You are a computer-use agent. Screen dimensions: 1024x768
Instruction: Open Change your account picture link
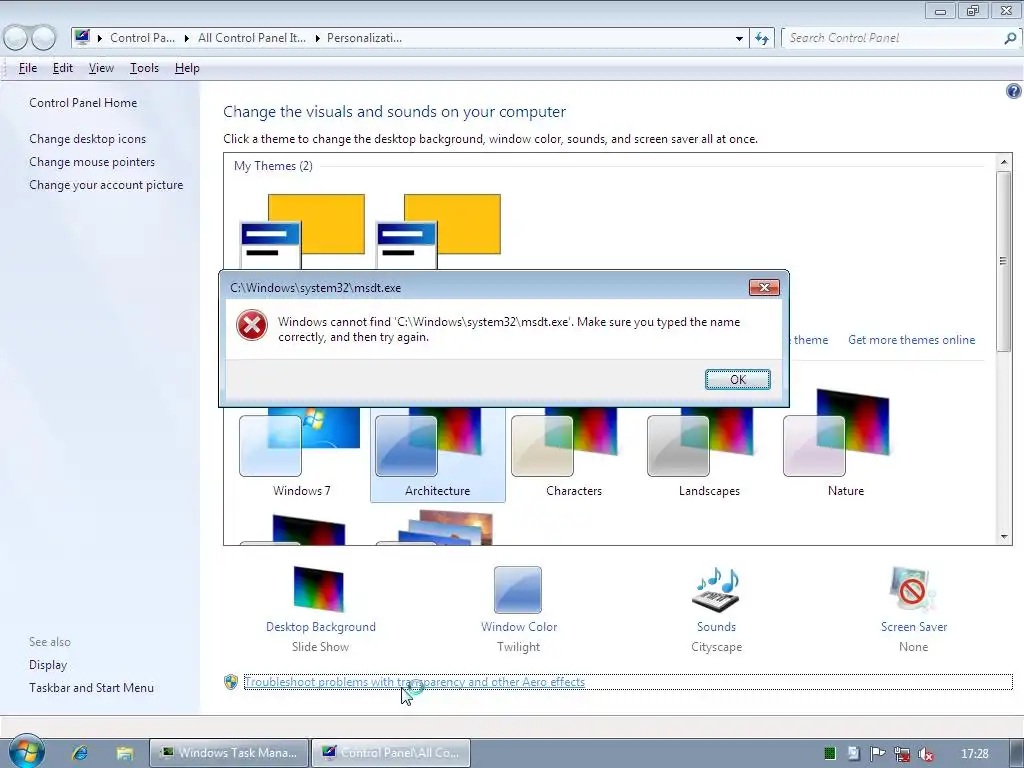click(106, 185)
